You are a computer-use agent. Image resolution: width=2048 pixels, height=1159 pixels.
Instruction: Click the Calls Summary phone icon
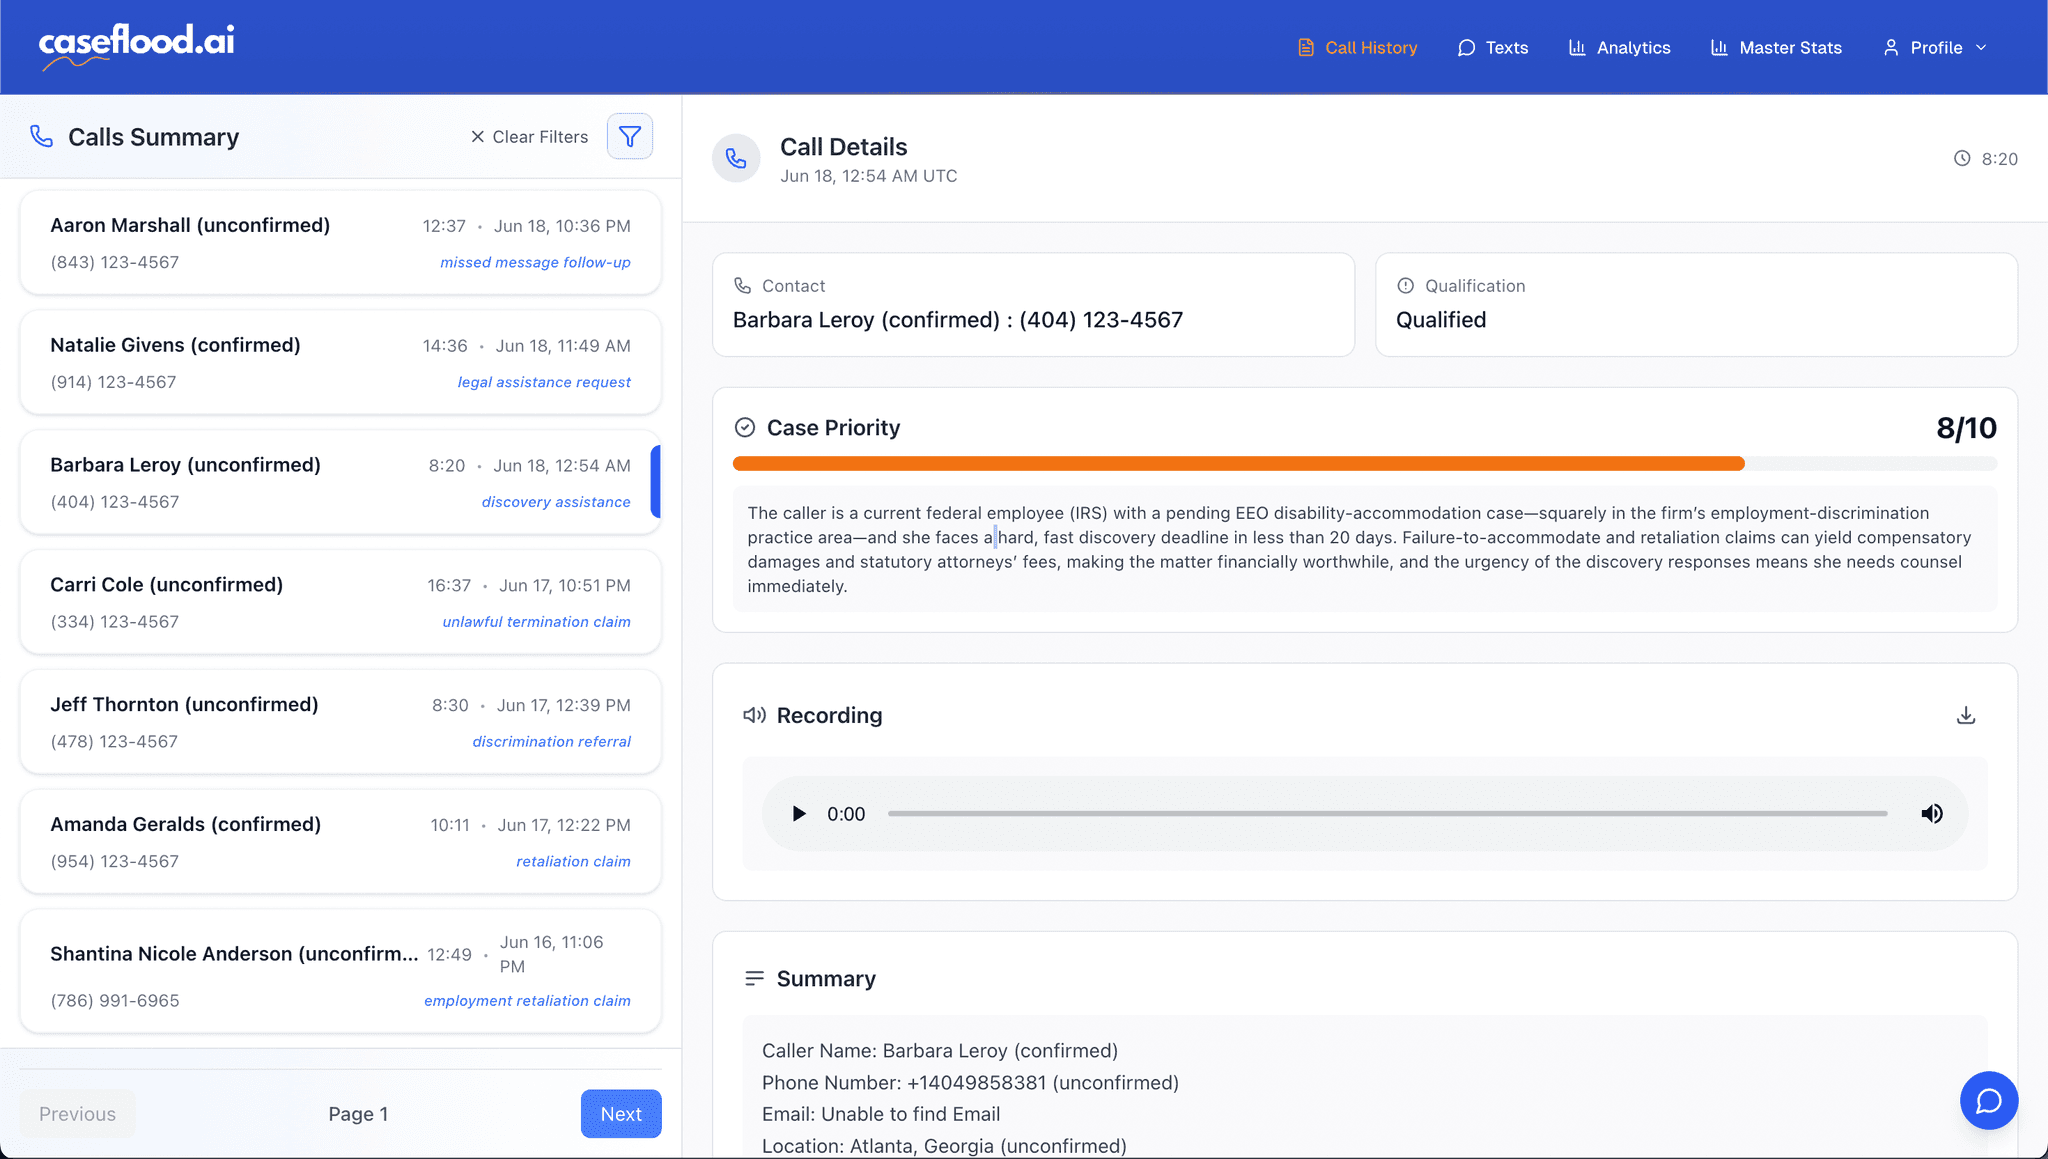coord(41,137)
